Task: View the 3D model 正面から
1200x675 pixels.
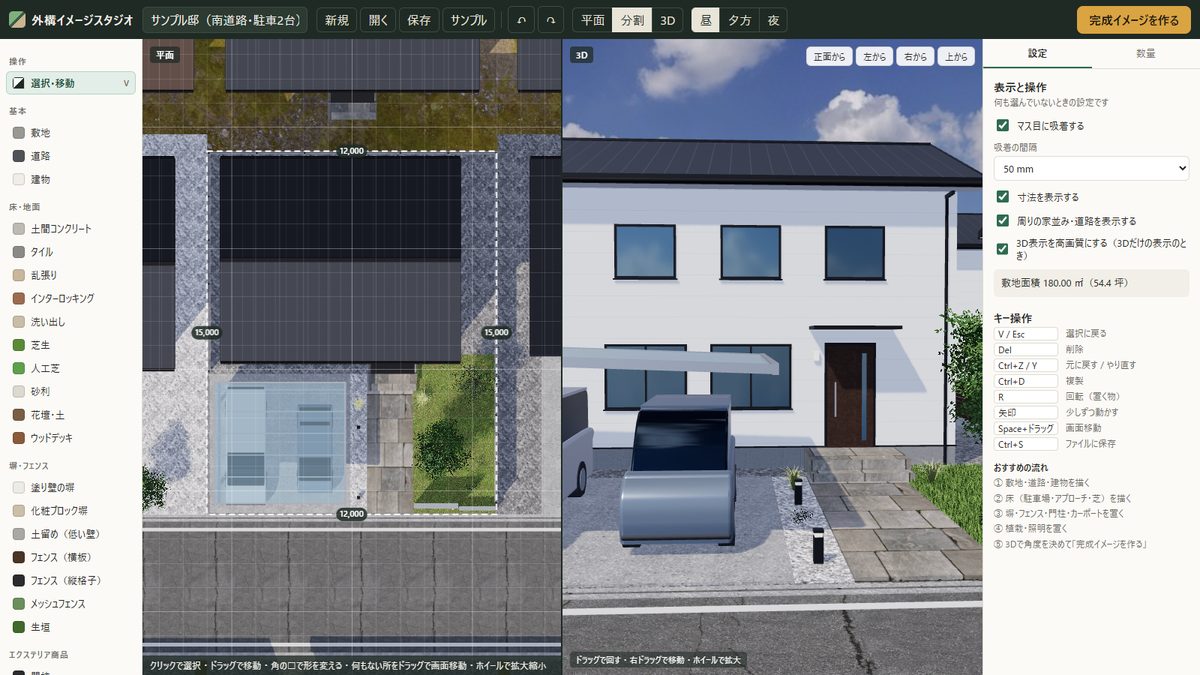Action: pyautogui.click(x=830, y=57)
